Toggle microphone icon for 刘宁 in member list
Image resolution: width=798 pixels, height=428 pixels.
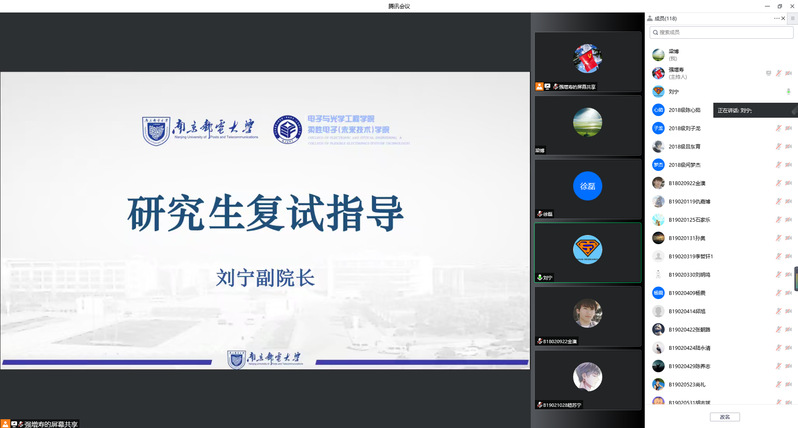click(788, 91)
